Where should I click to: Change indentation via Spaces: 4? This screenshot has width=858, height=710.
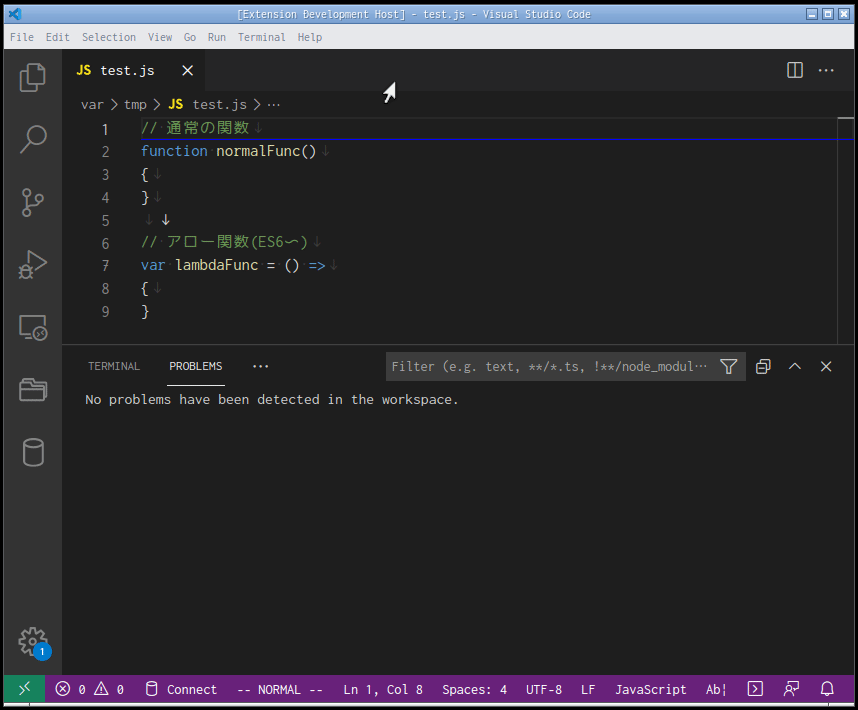tap(474, 689)
